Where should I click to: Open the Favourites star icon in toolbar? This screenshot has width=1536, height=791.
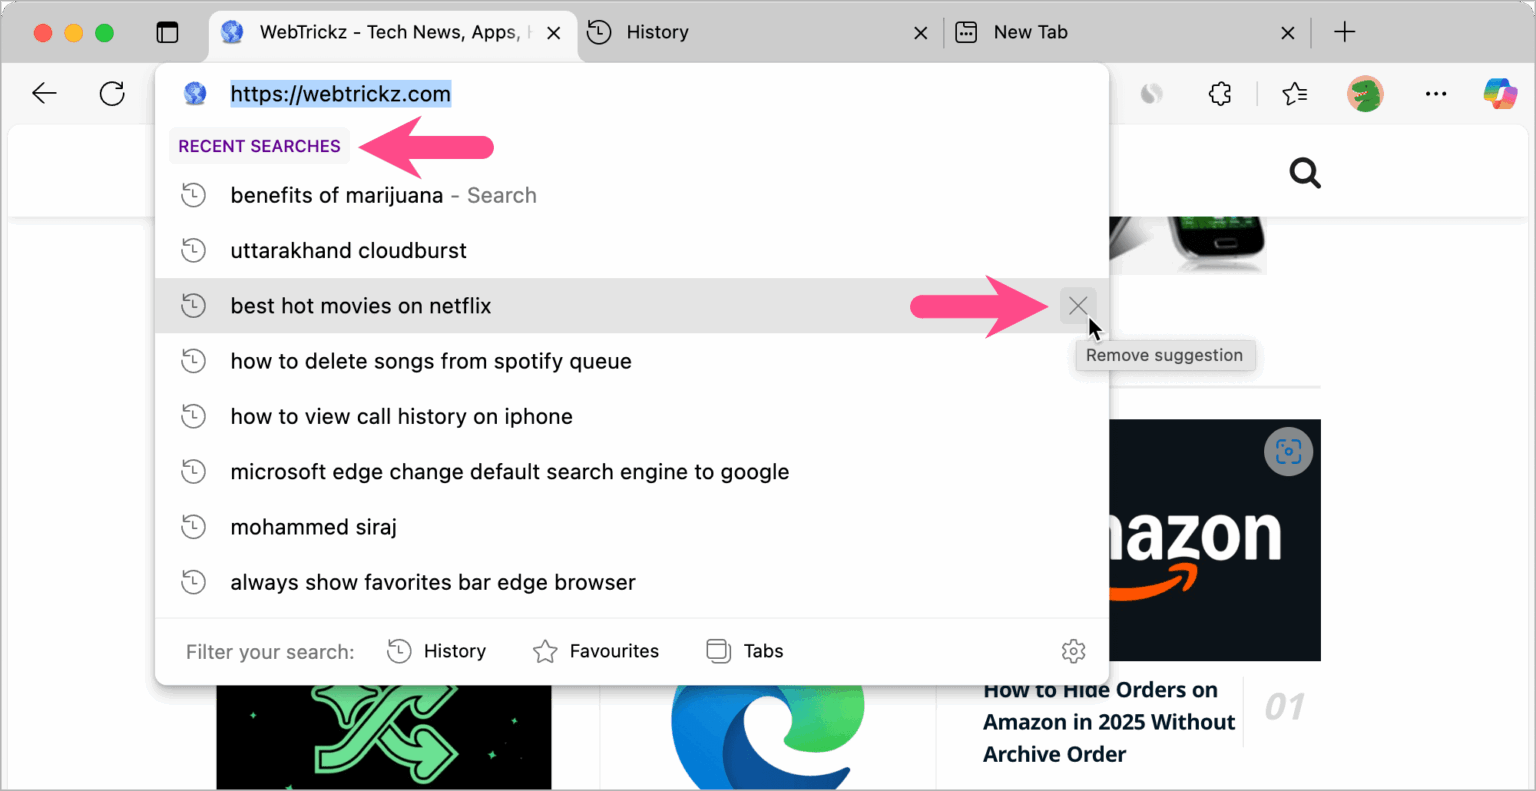(1294, 93)
